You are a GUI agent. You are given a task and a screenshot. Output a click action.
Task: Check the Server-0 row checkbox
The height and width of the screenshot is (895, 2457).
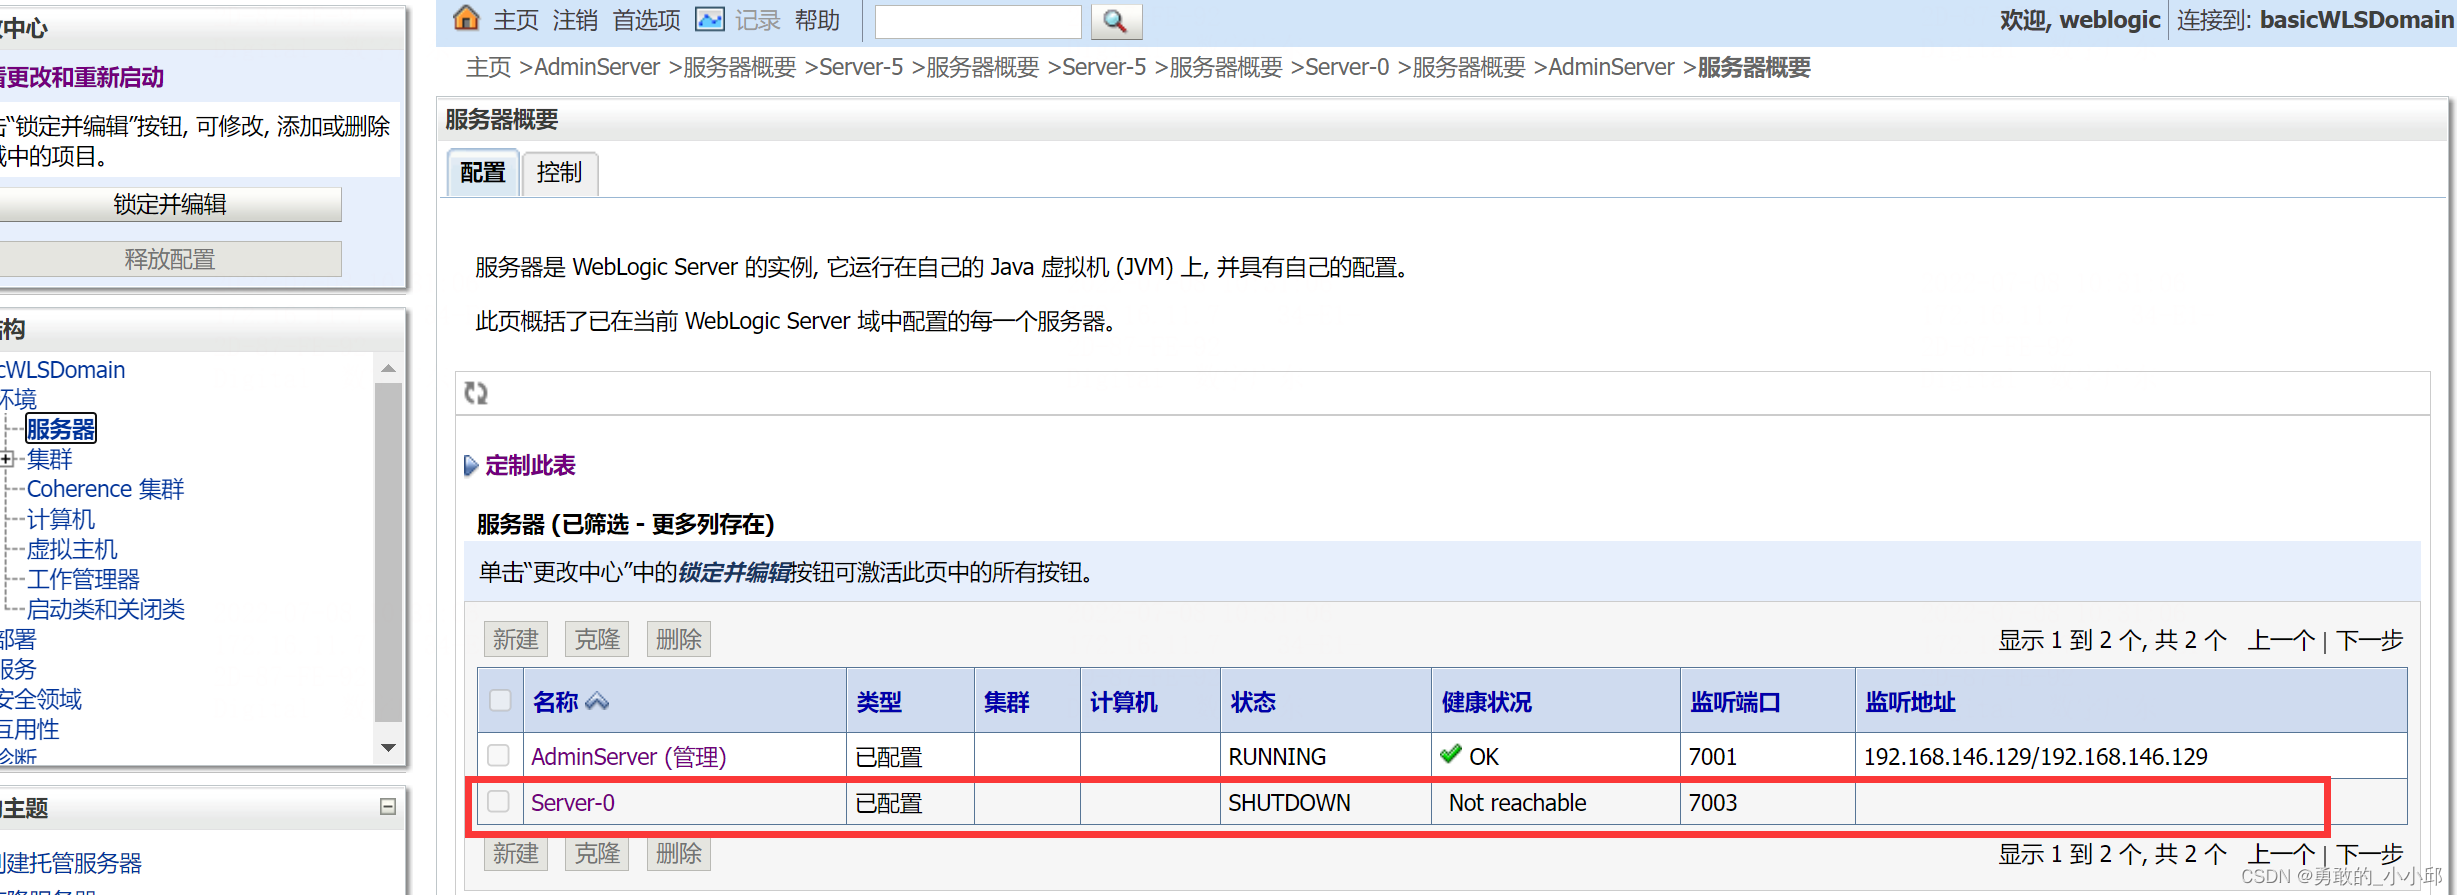point(498,801)
